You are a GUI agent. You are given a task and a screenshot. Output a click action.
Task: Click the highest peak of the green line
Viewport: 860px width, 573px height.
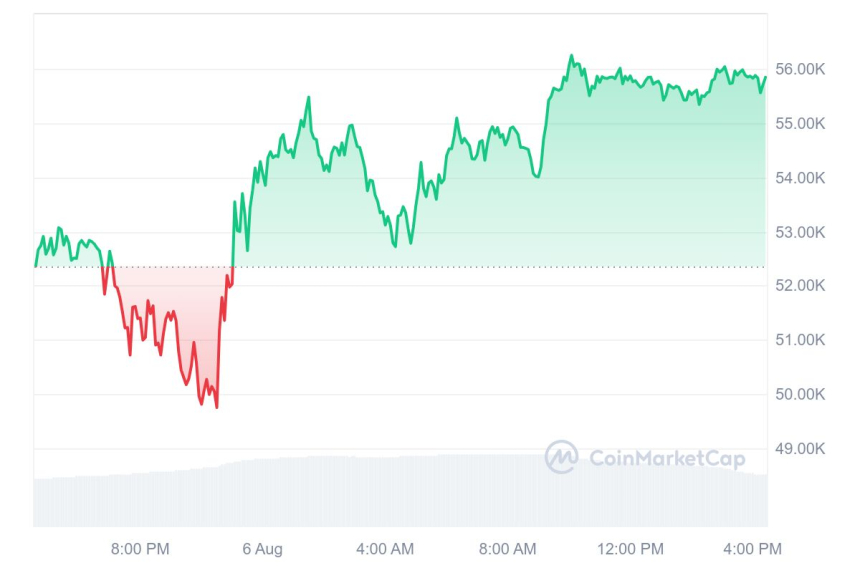click(571, 56)
